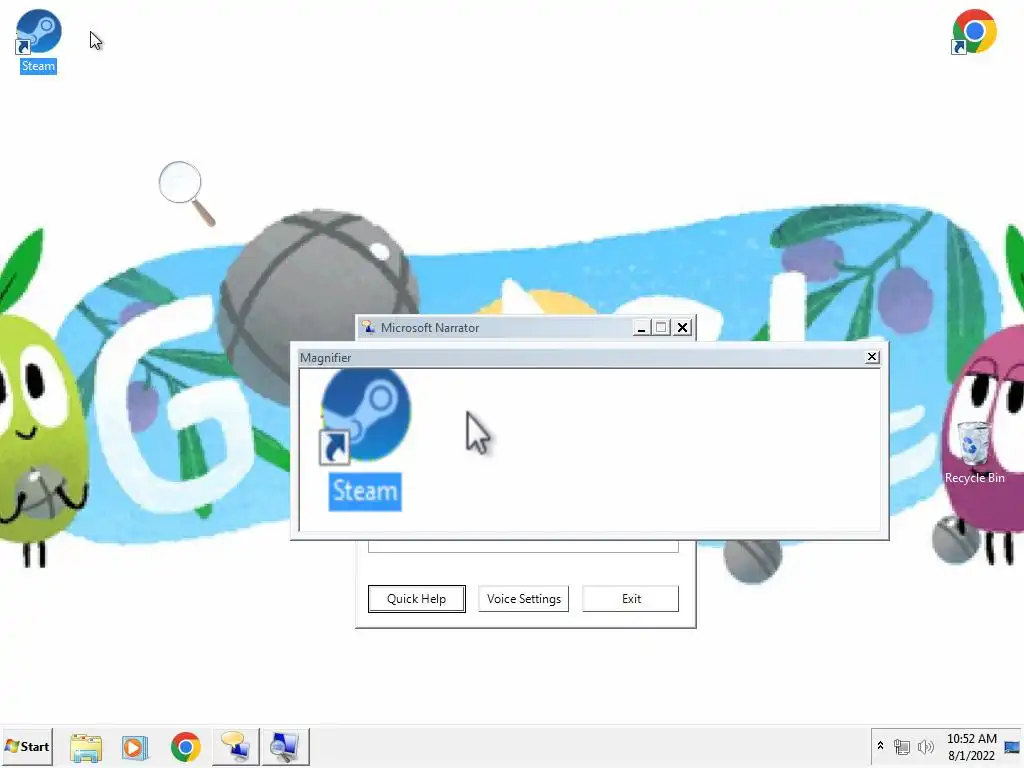Select the Steam desktop shortcut icon

click(x=39, y=40)
